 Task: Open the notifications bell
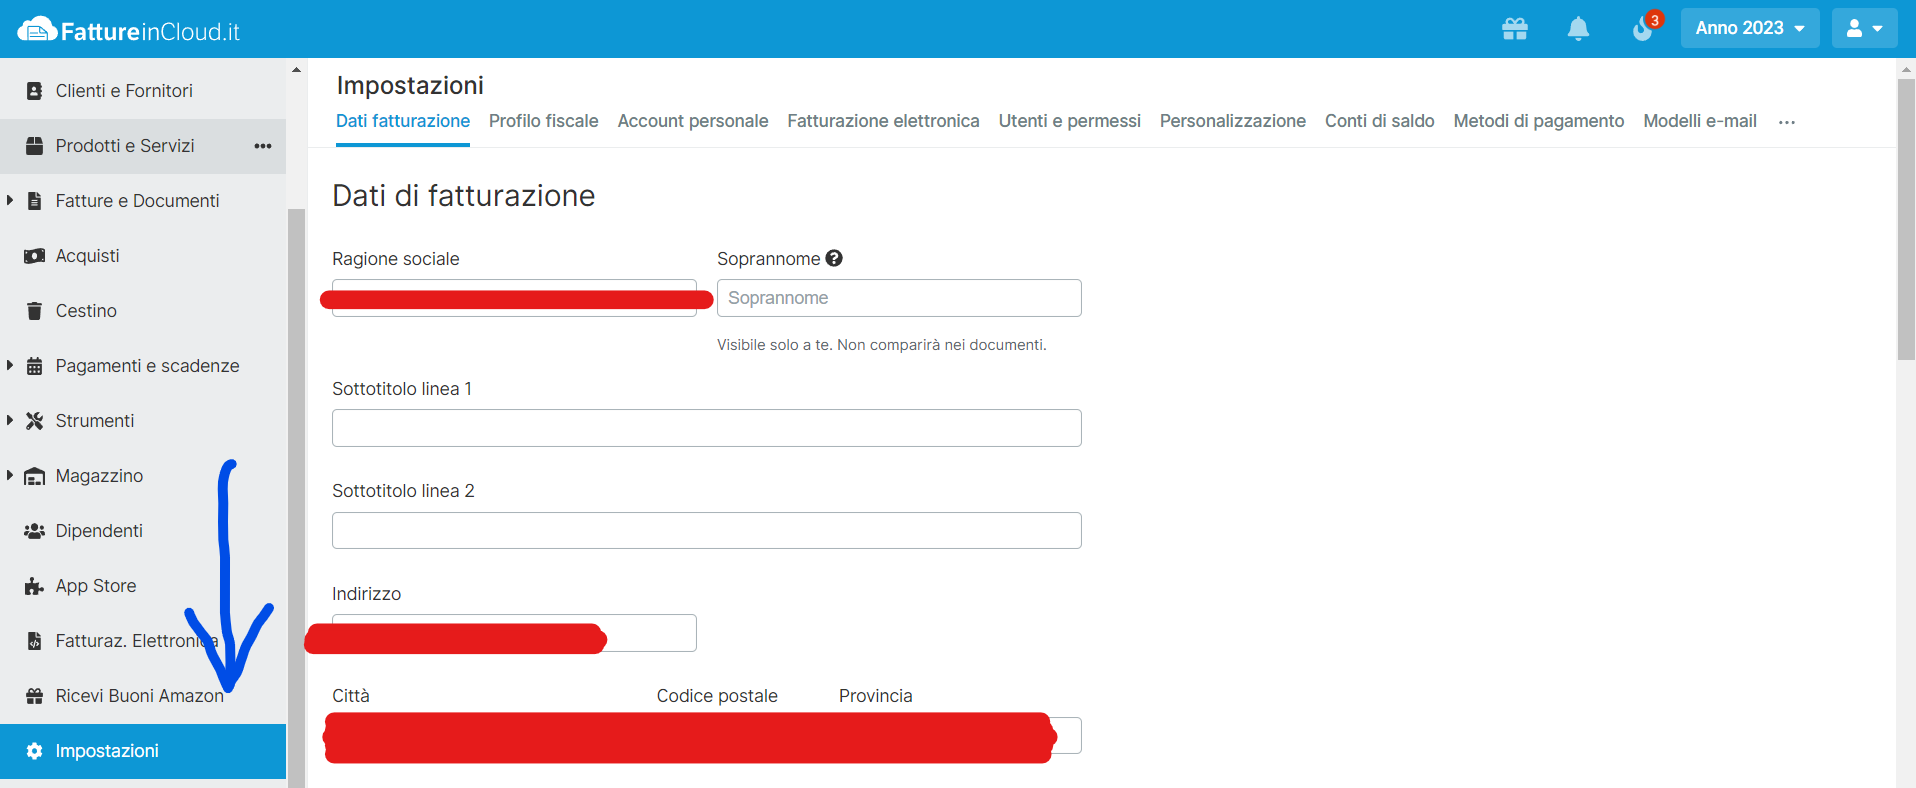tap(1578, 29)
